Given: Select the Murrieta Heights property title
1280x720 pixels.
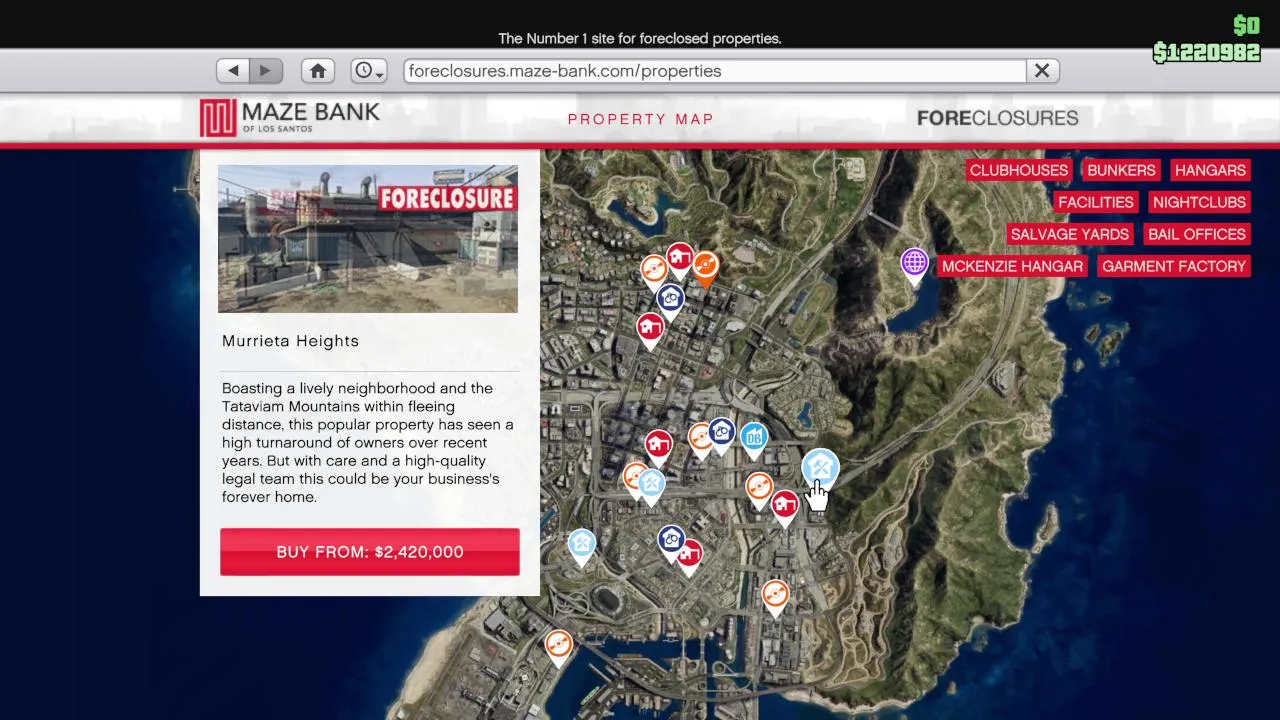Looking at the screenshot, I should click(x=290, y=341).
